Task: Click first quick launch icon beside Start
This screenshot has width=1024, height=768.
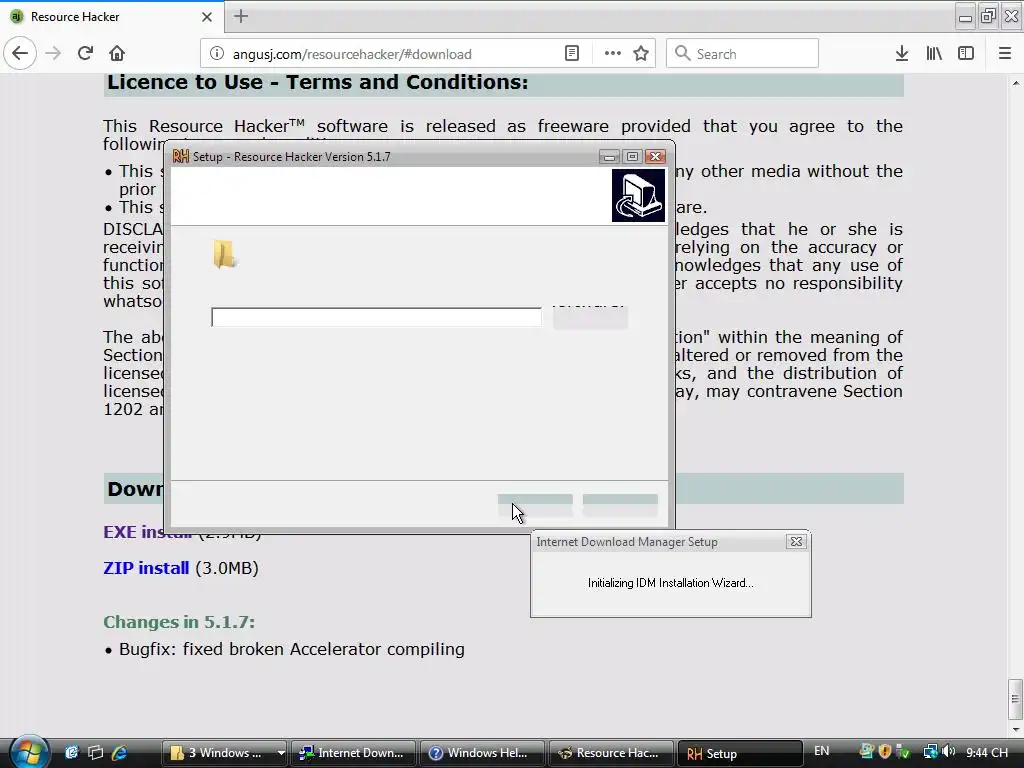Action: [x=71, y=753]
